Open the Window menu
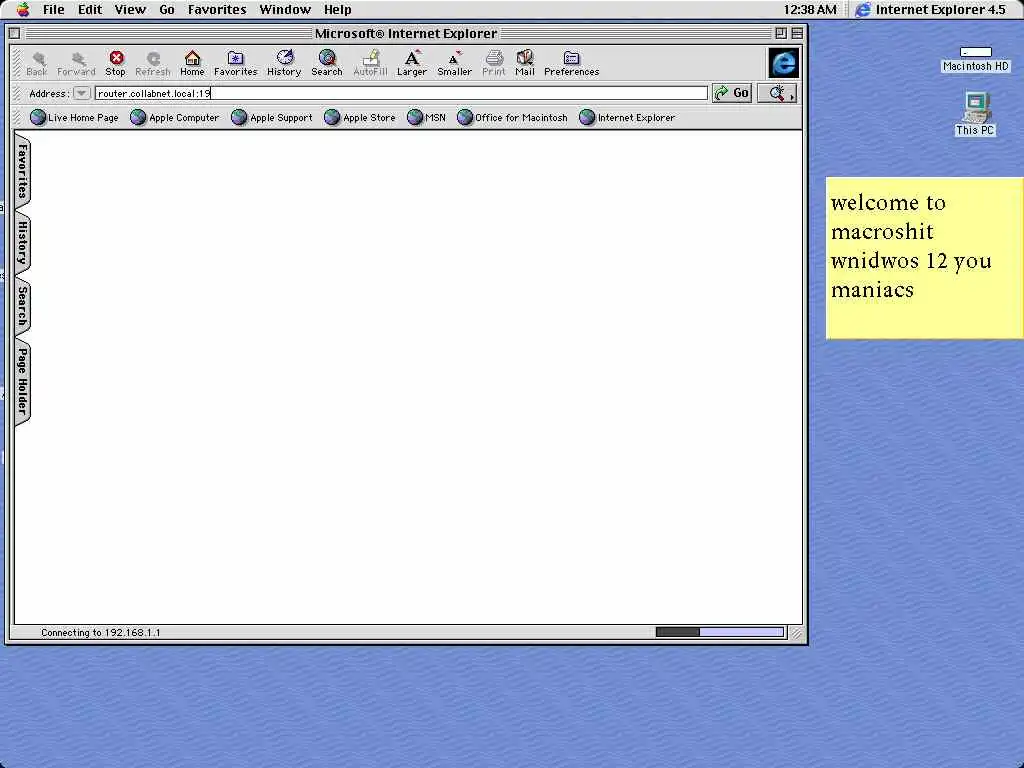Viewport: 1024px width, 768px height. (285, 9)
